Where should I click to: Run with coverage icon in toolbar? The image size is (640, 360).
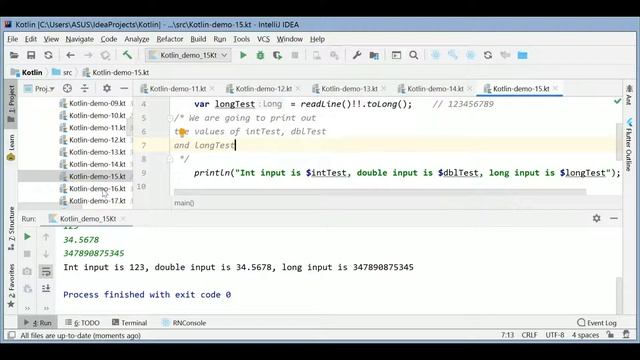pos(278,55)
